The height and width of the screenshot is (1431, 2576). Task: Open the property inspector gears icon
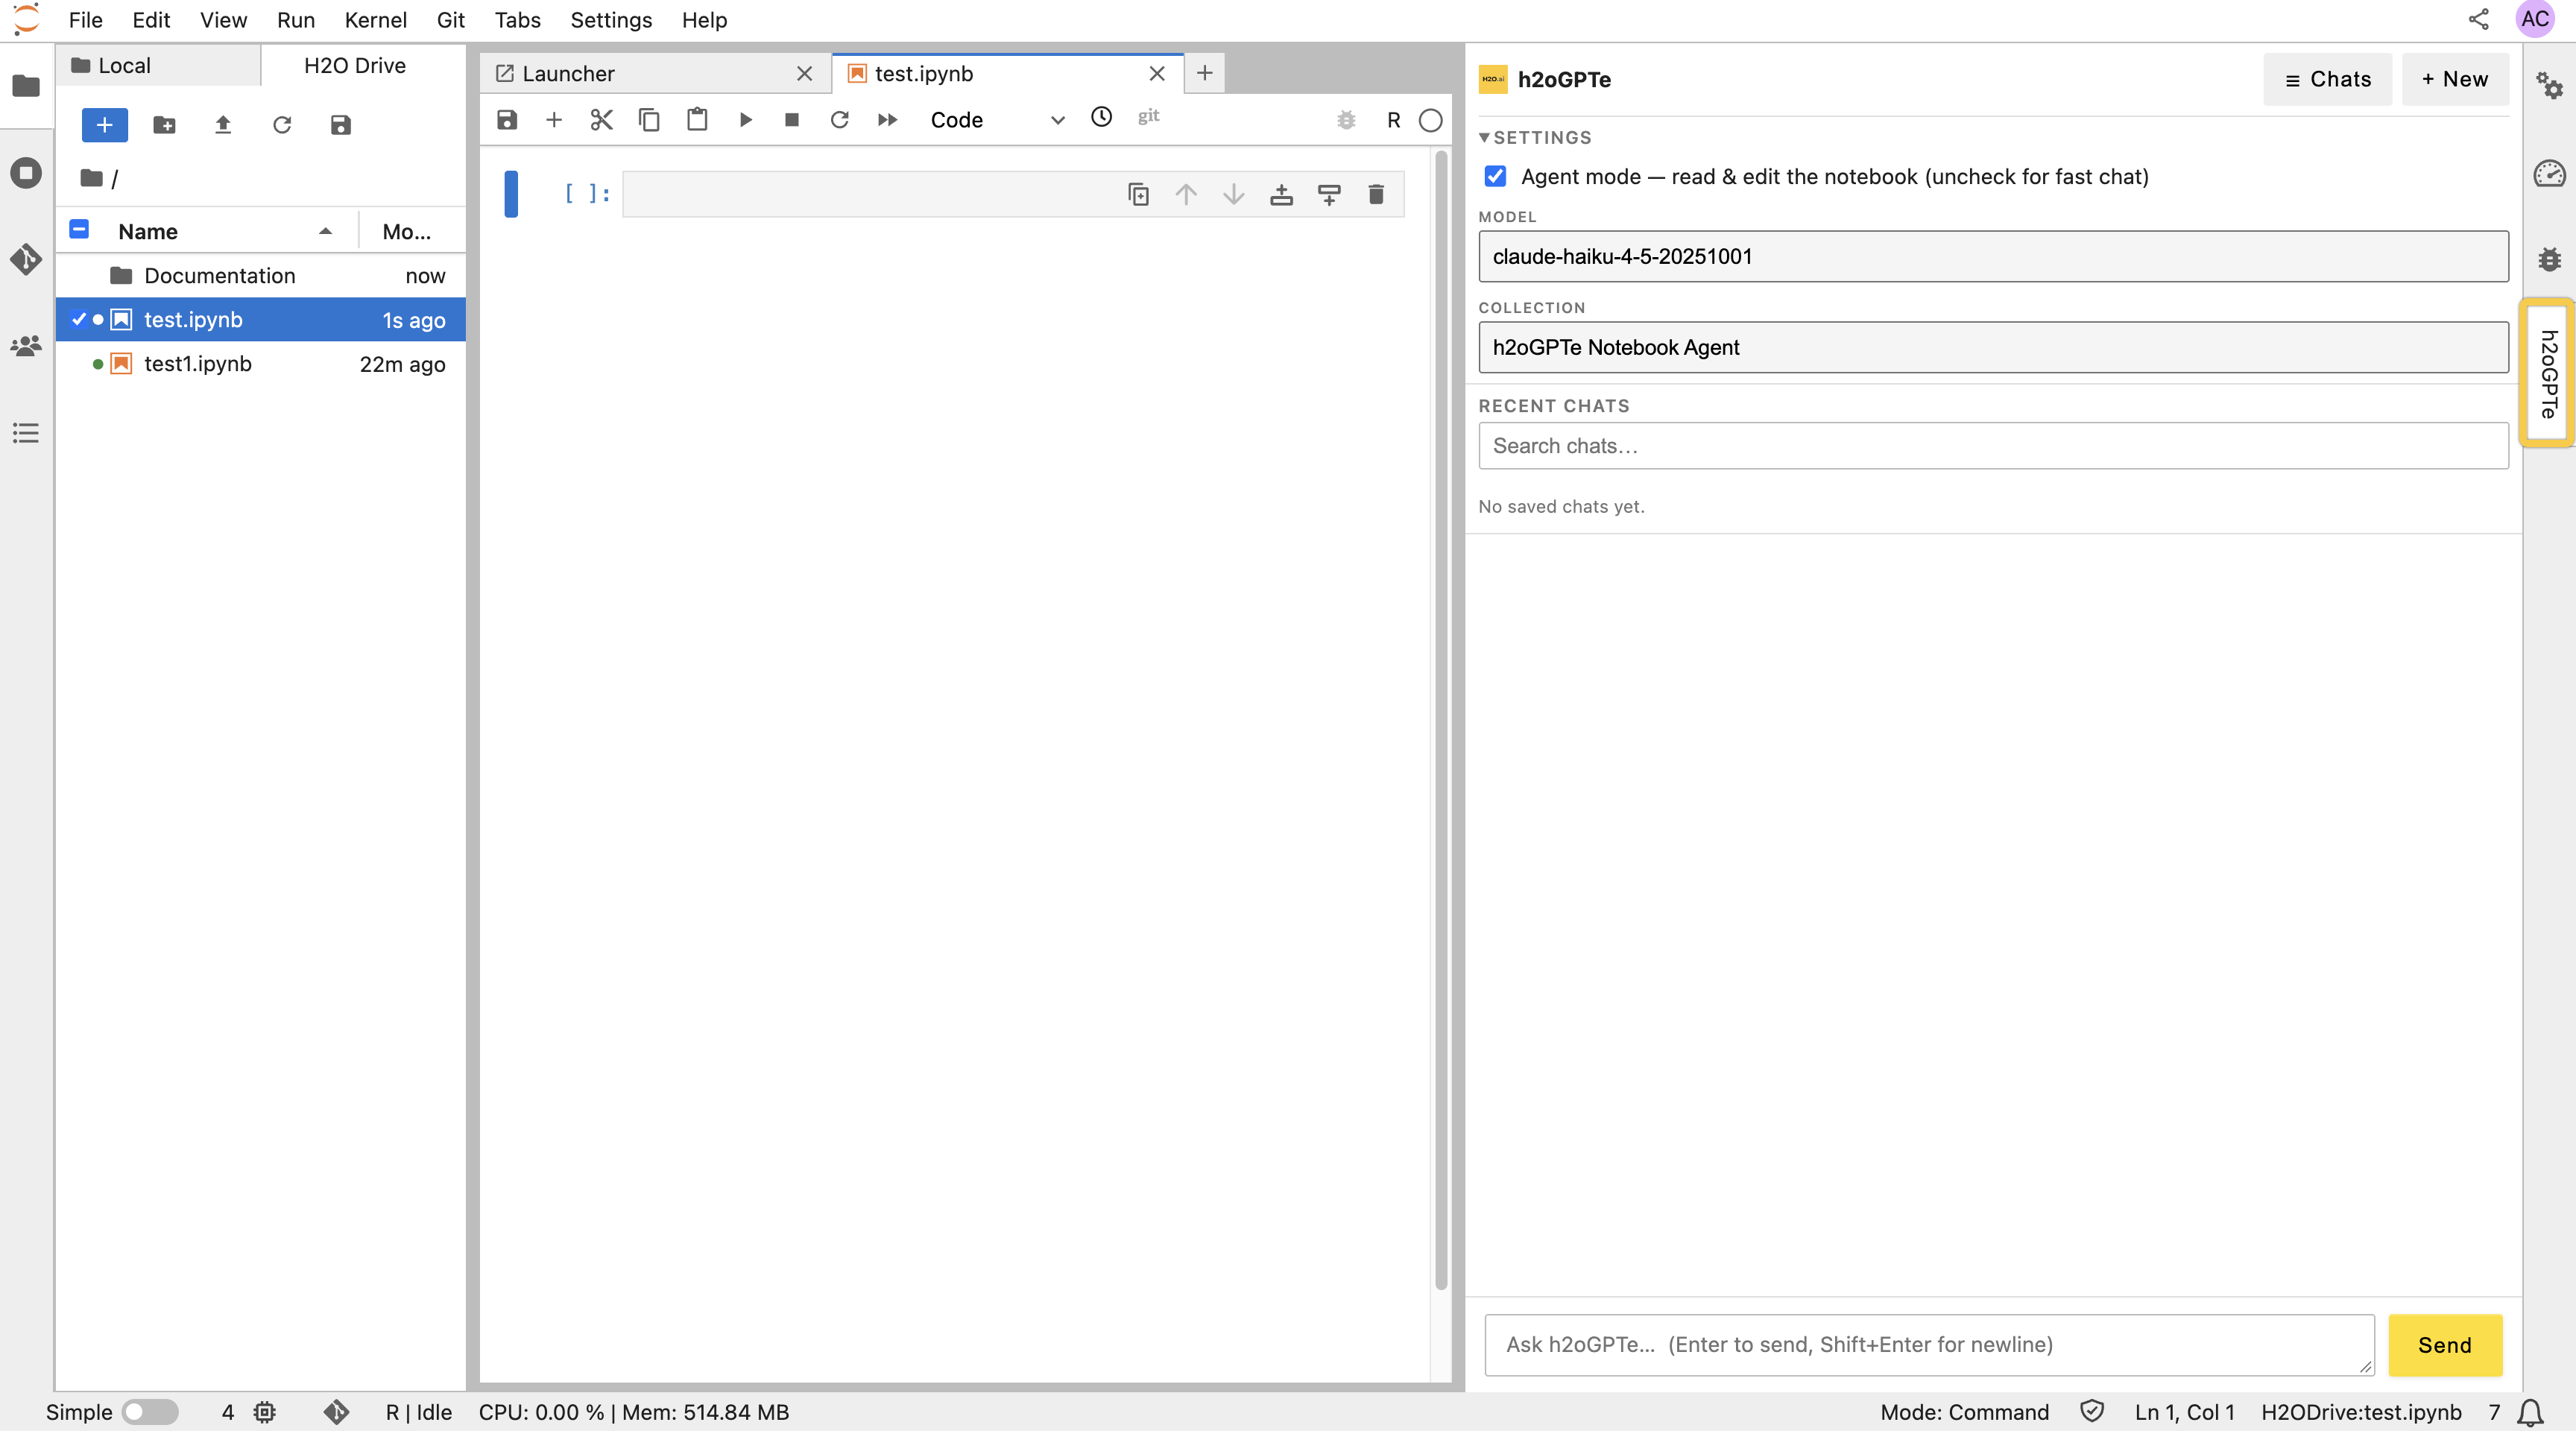2549,86
